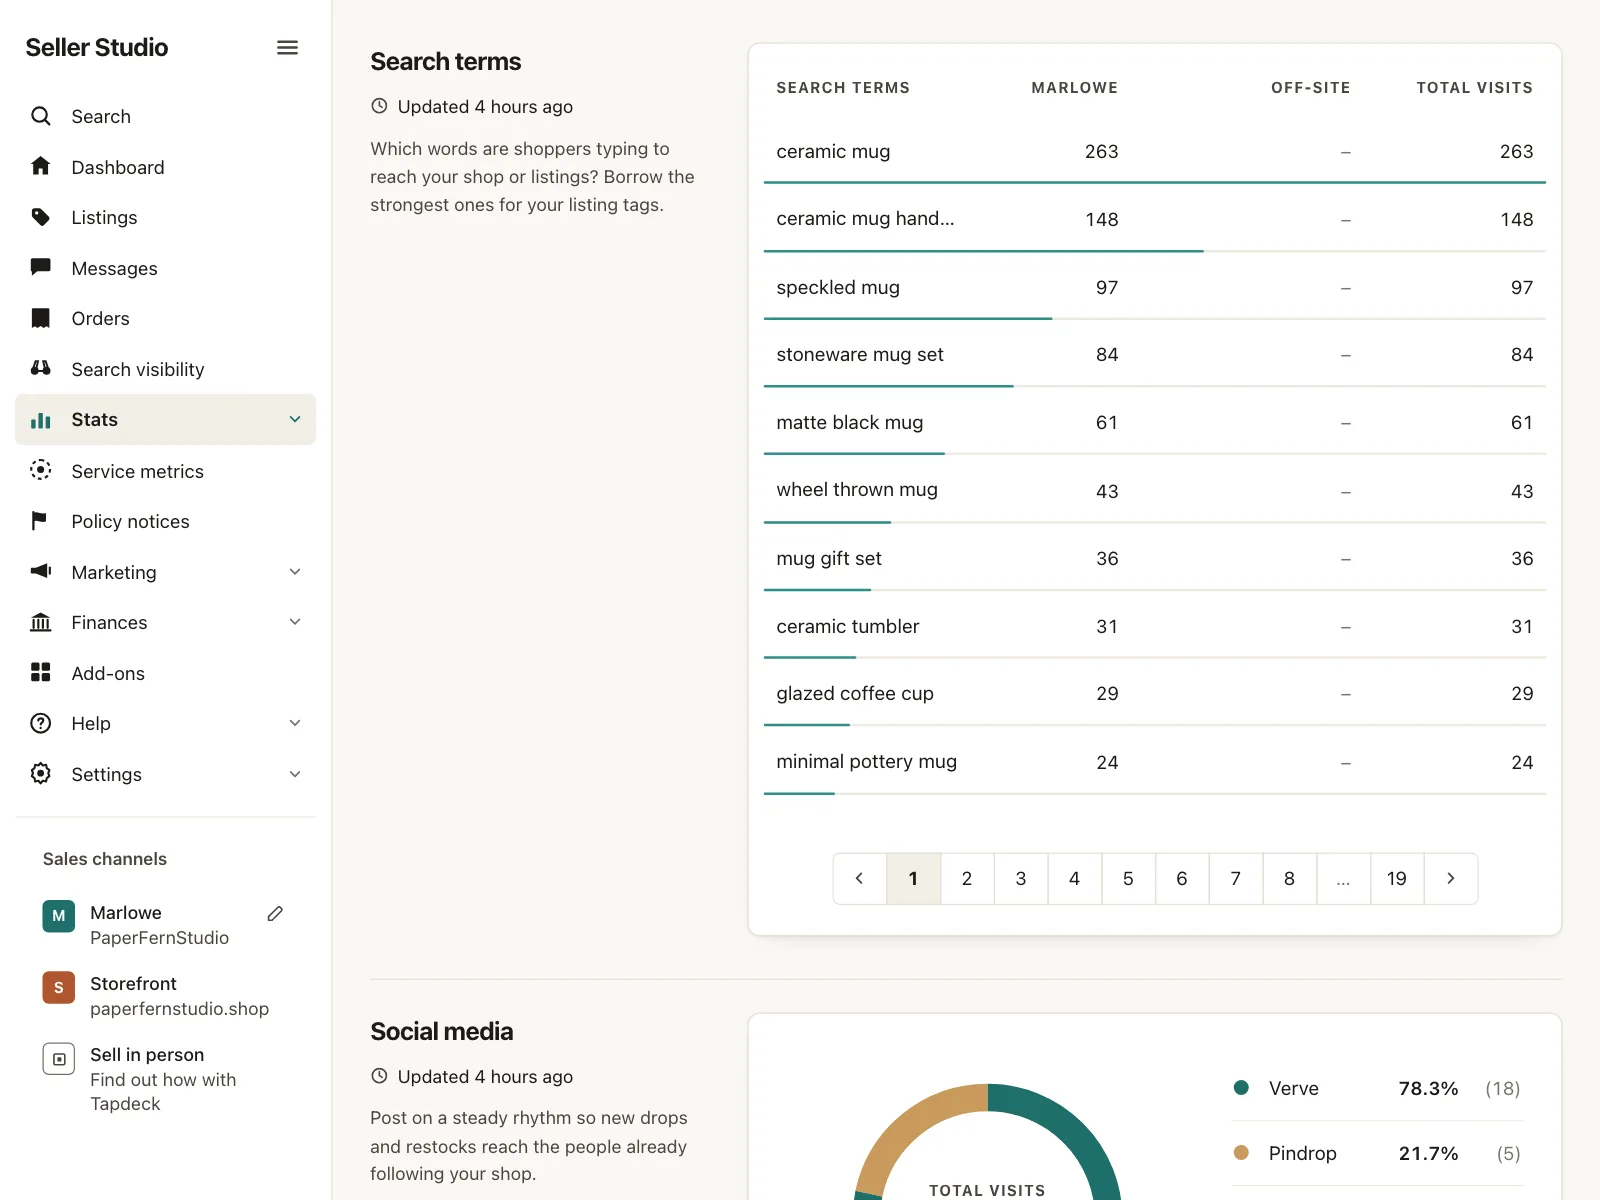Screen dimensions: 1600x1200
Task: Sort by the Off-Site column header
Action: pyautogui.click(x=1310, y=88)
